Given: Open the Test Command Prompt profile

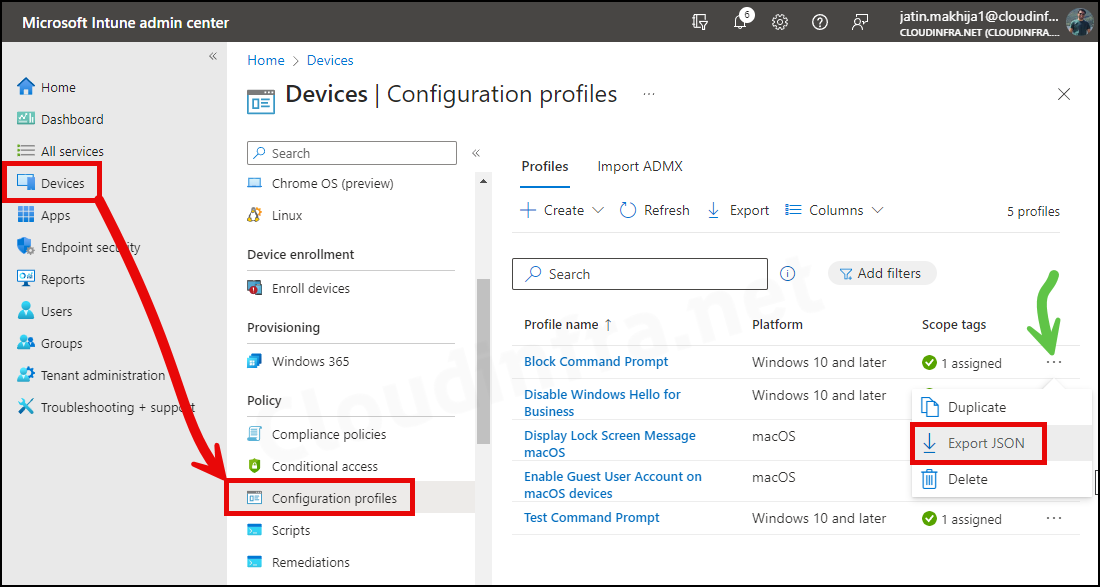Looking at the screenshot, I should coord(592,518).
